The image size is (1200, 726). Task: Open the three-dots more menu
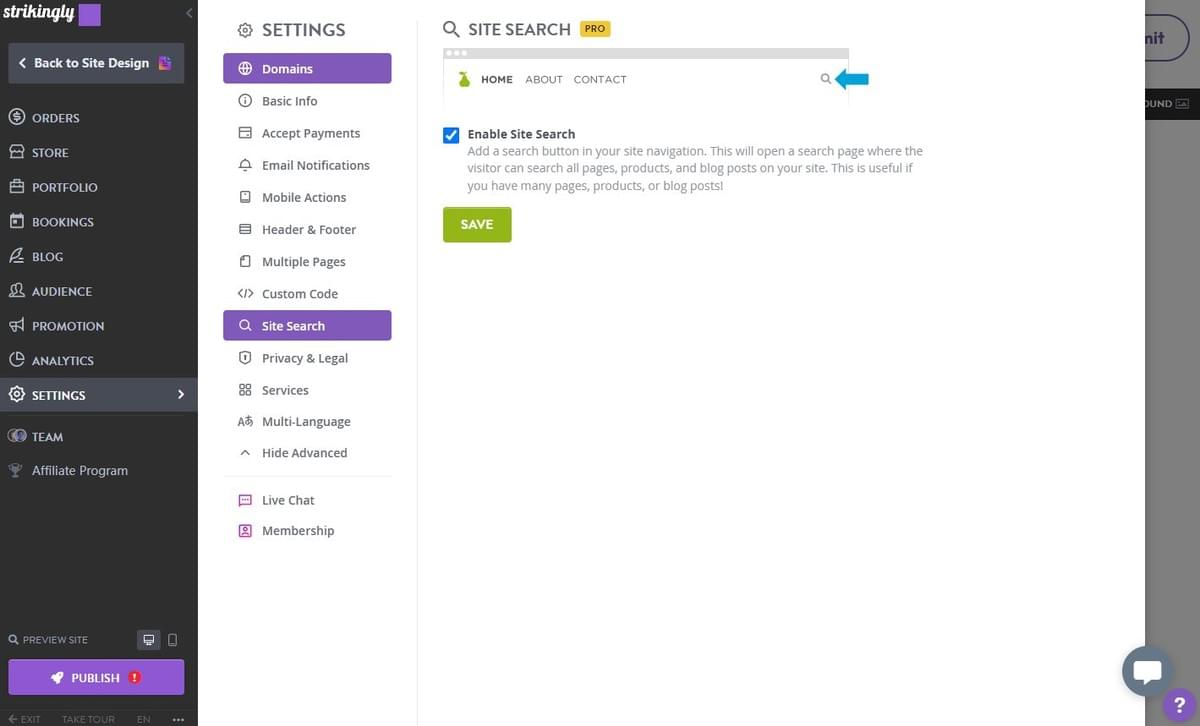tap(178, 719)
